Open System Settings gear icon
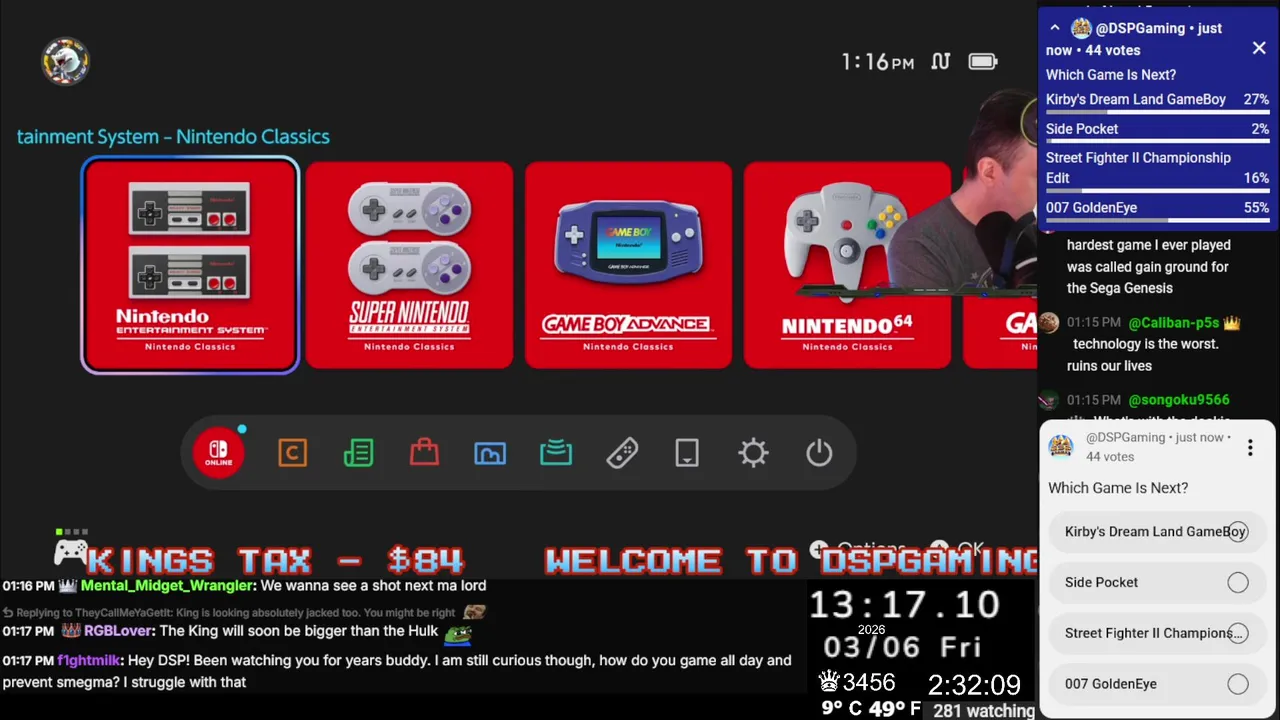Image resolution: width=1280 pixels, height=720 pixels. 753,453
